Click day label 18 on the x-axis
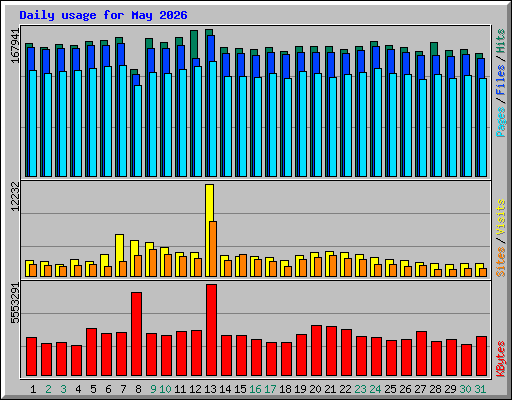 point(285,389)
